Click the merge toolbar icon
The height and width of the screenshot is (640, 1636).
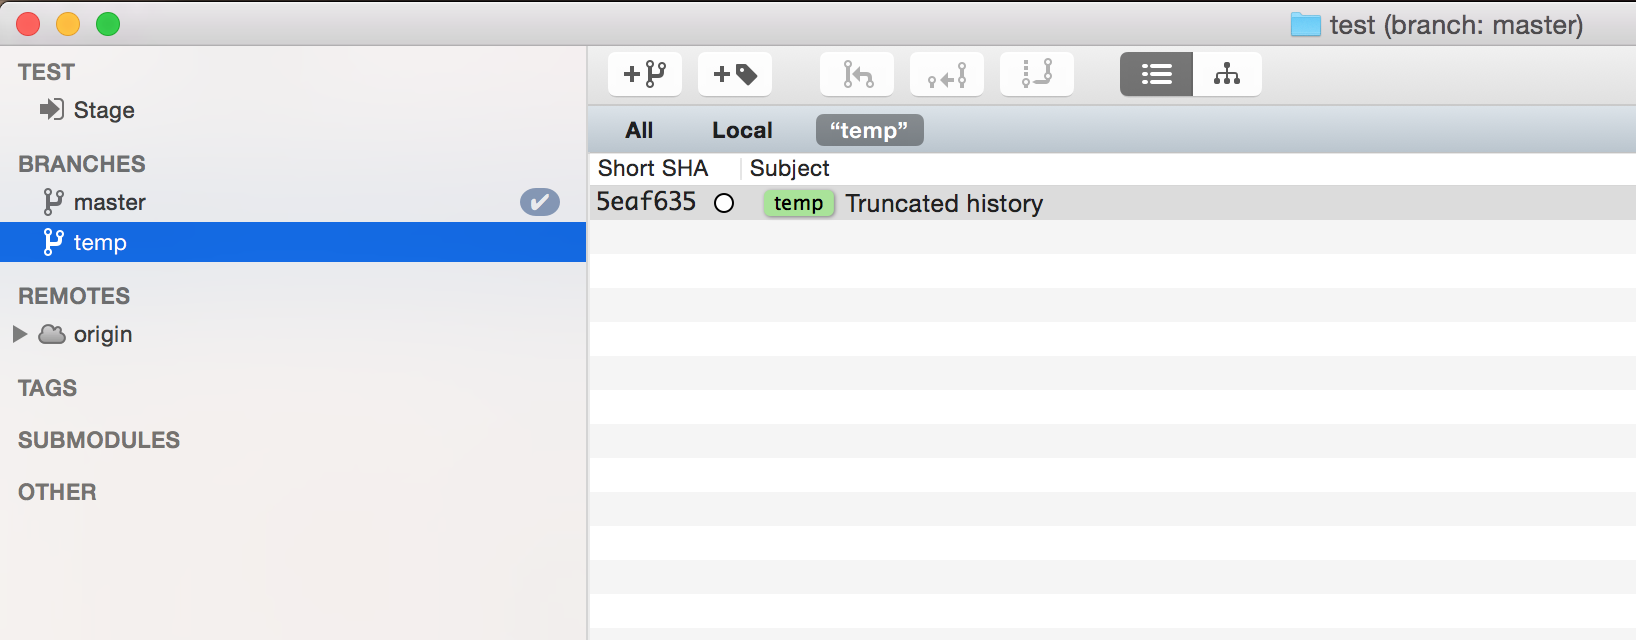pos(857,74)
